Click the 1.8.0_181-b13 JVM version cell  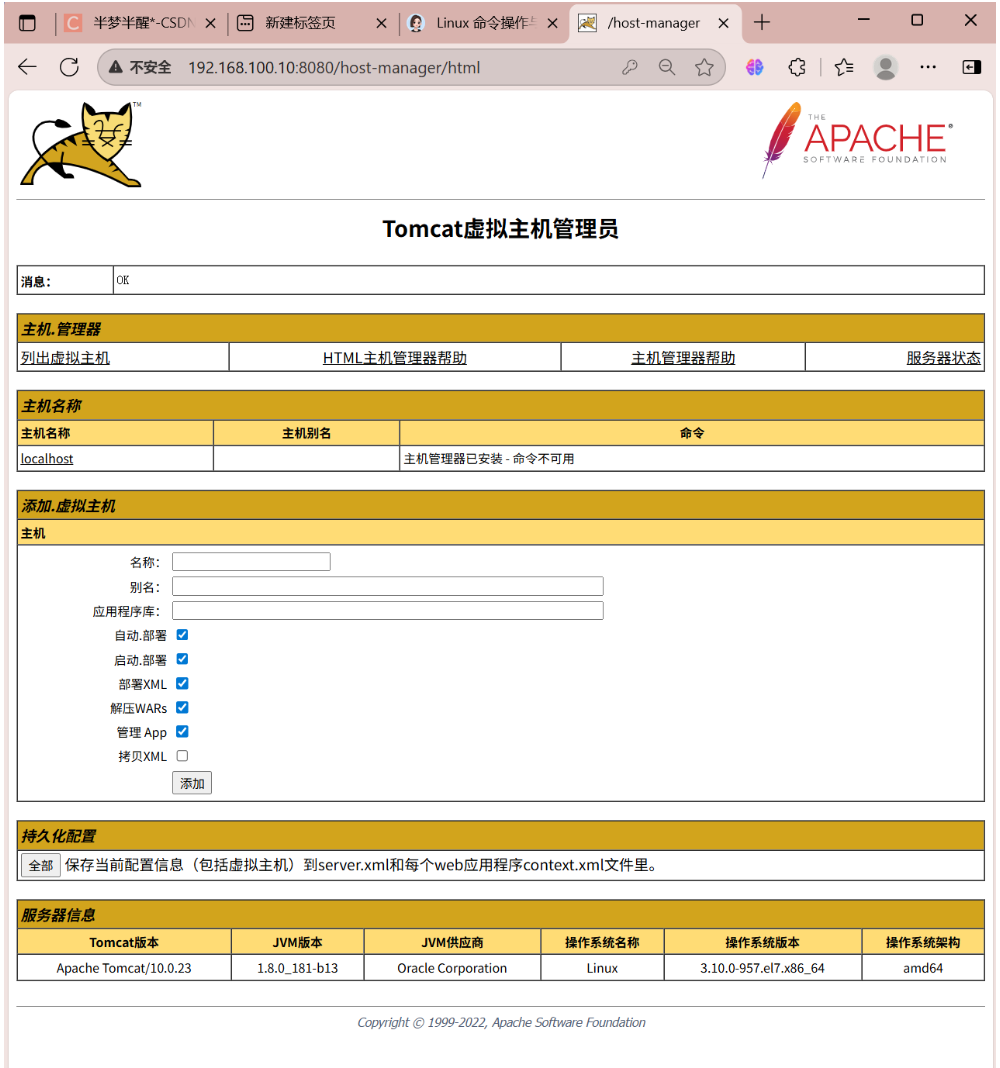click(298, 968)
